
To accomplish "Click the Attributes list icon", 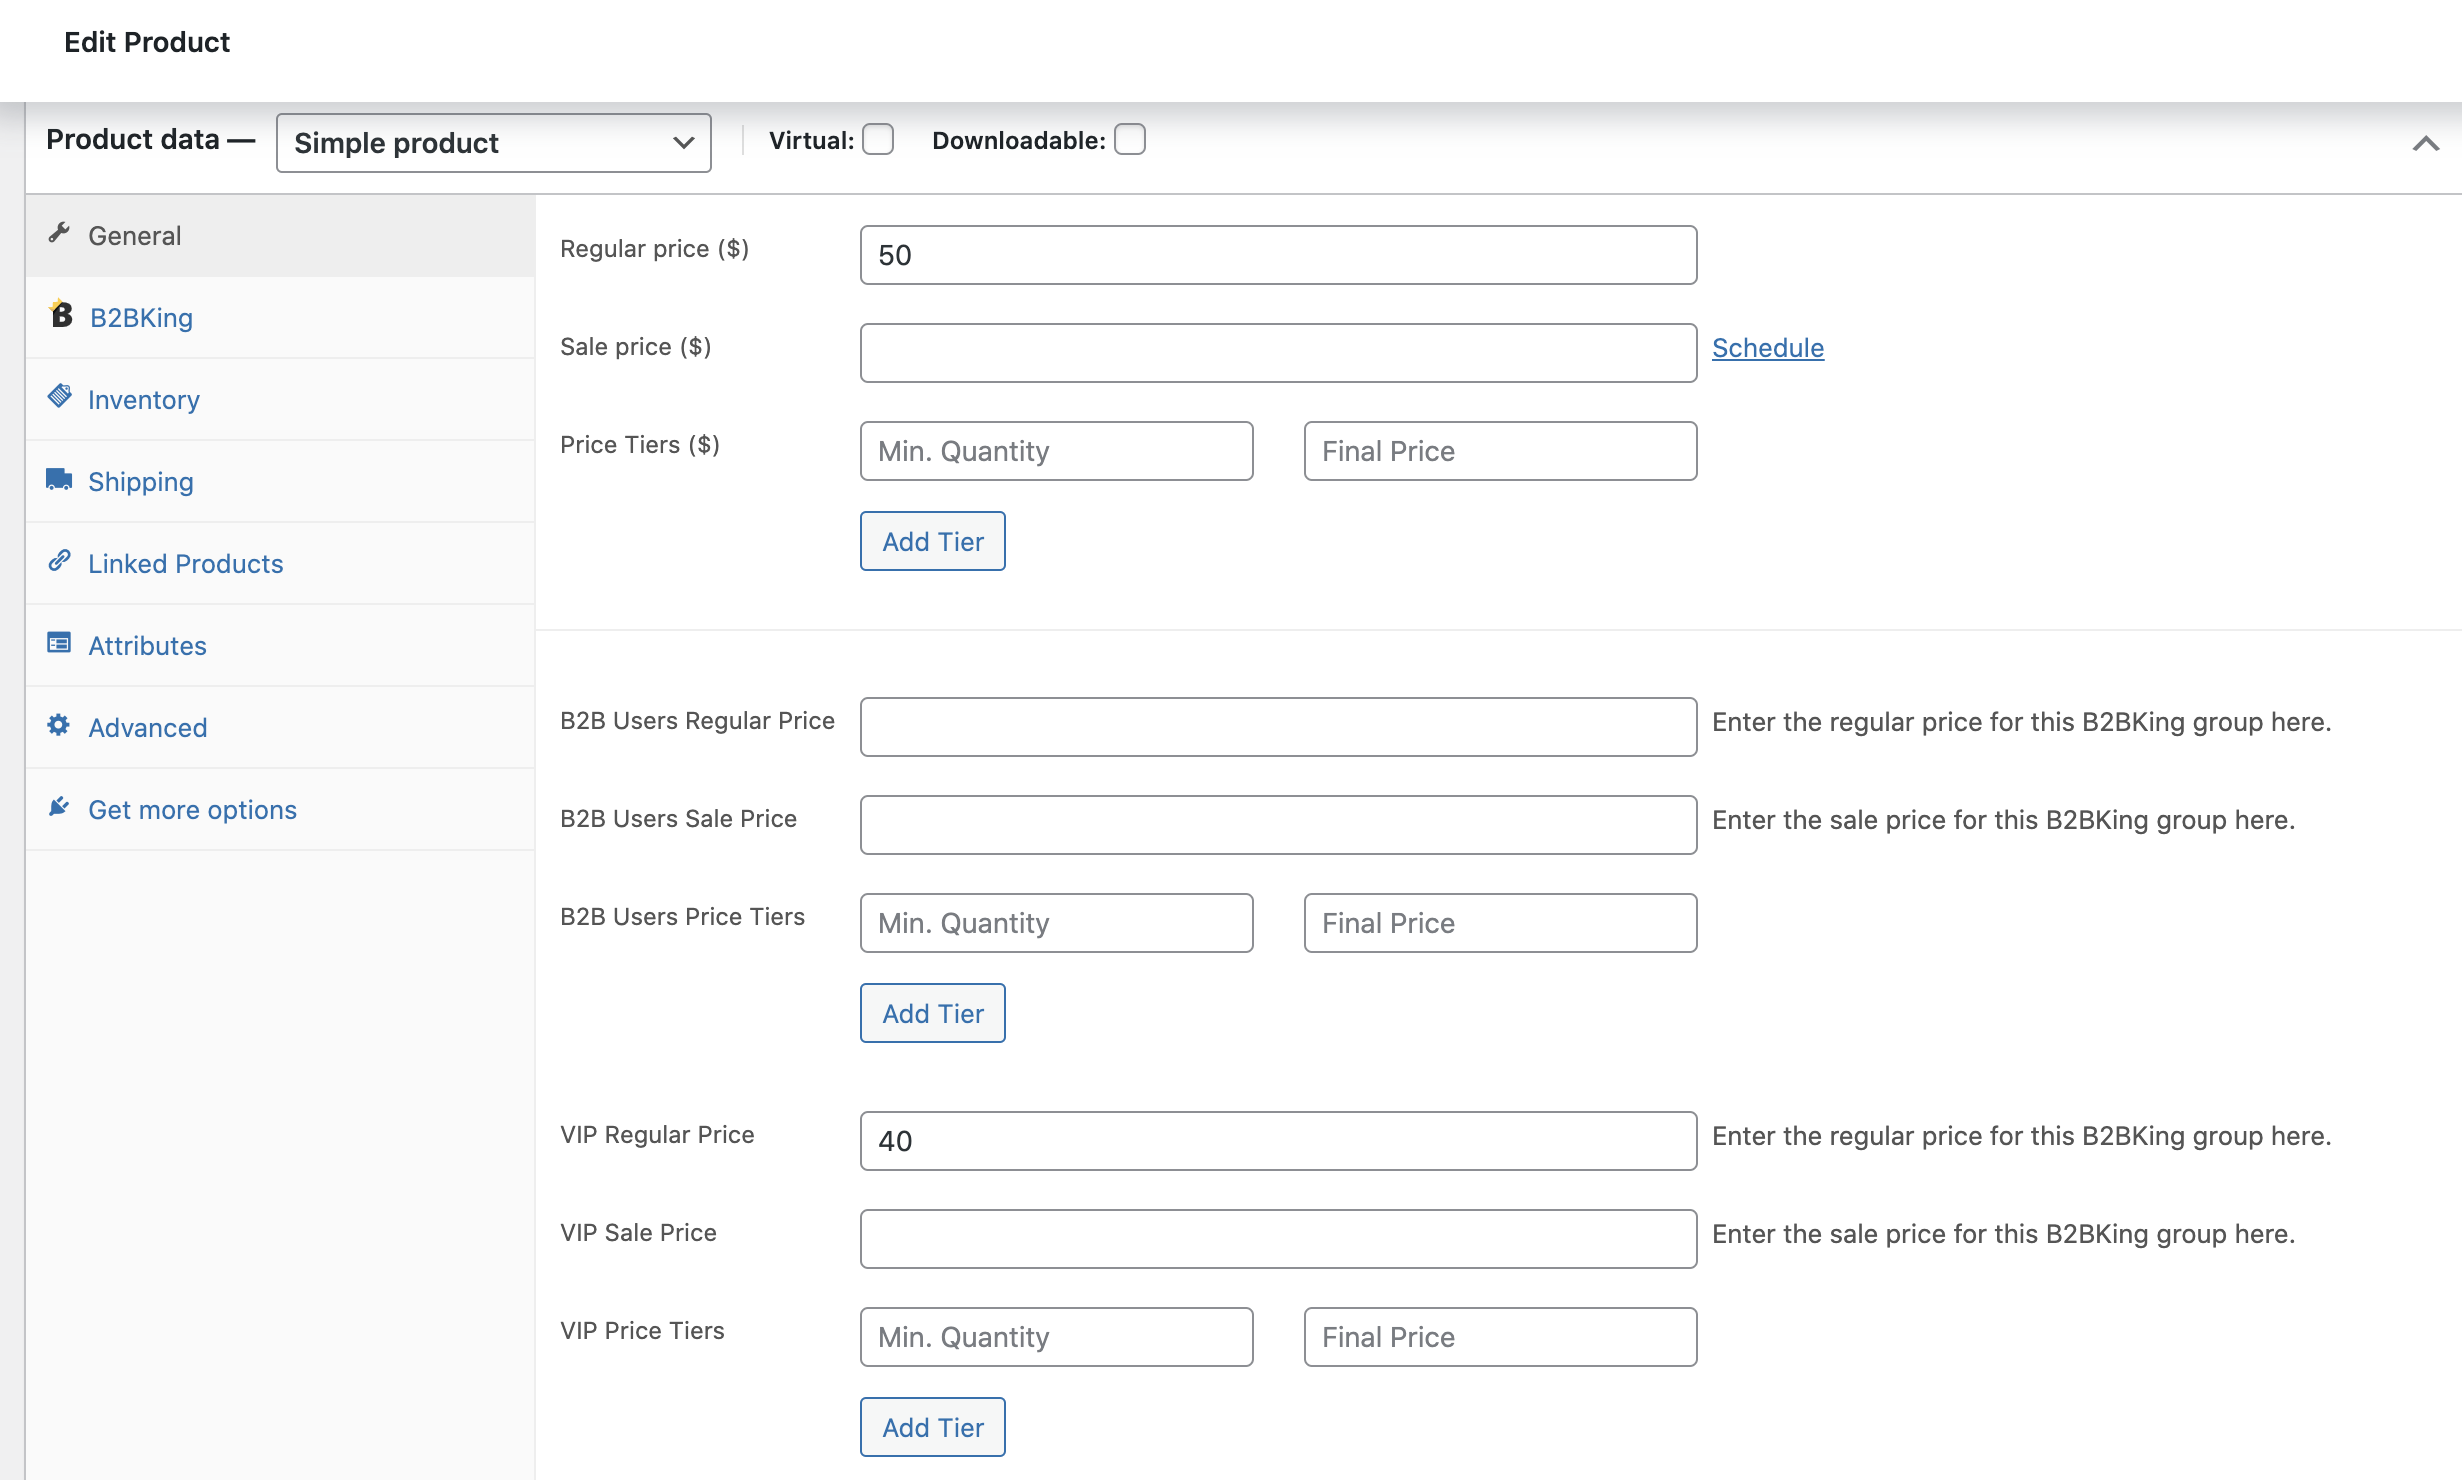I will pyautogui.click(x=59, y=642).
